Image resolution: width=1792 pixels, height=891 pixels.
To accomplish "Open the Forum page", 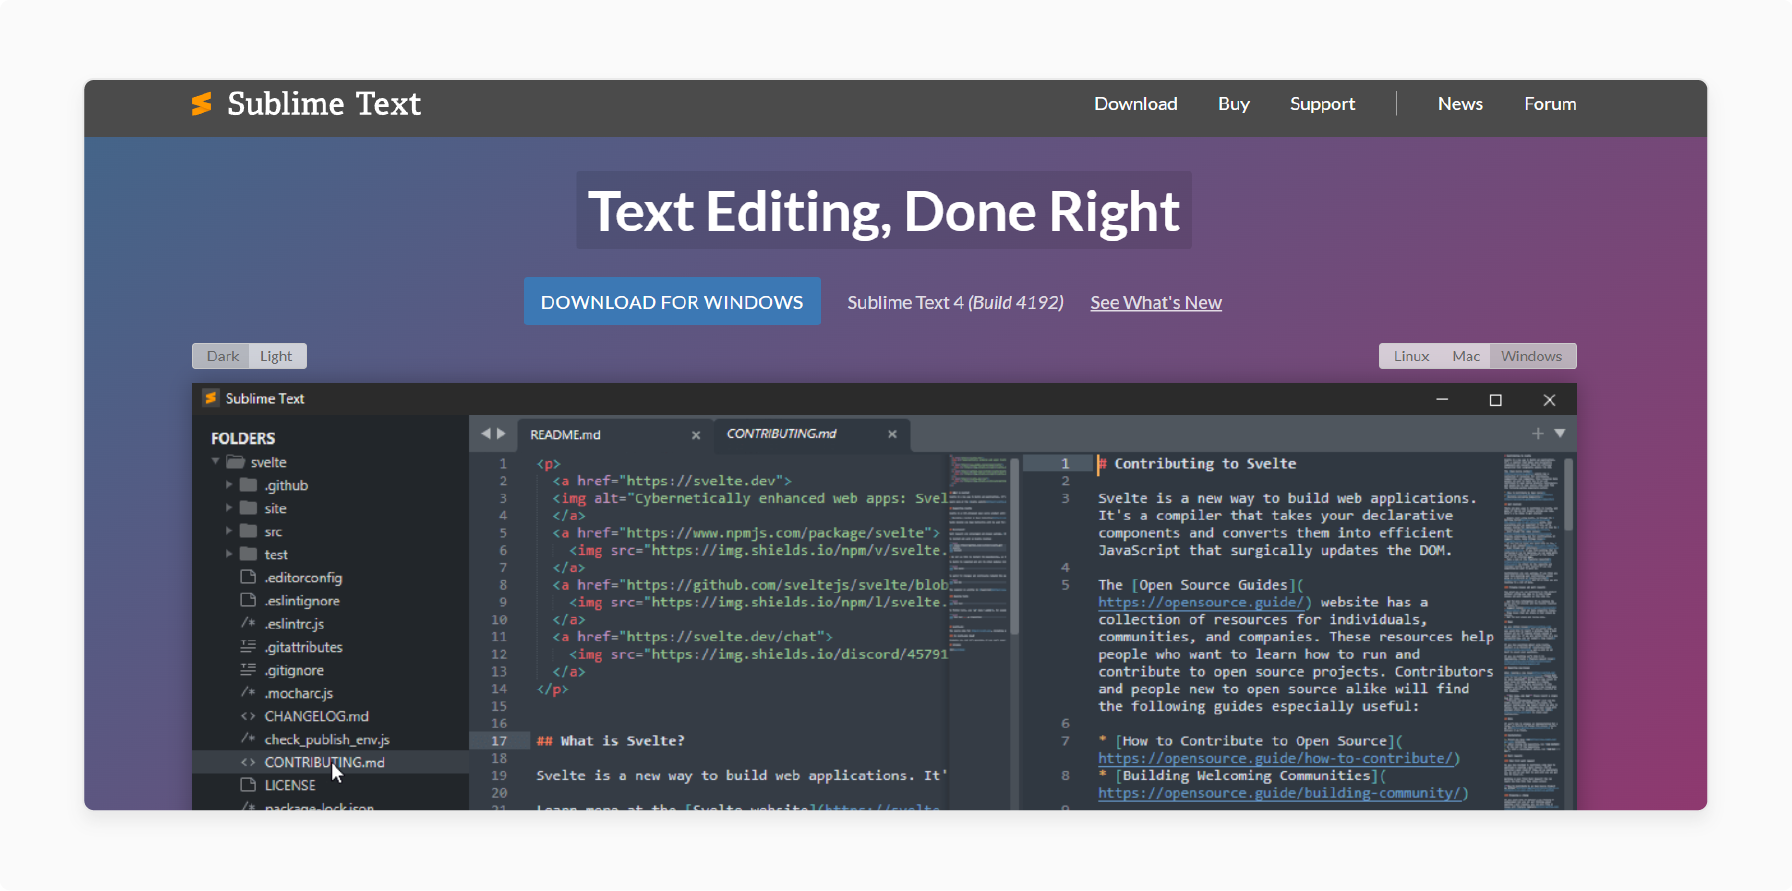I will click(x=1550, y=104).
